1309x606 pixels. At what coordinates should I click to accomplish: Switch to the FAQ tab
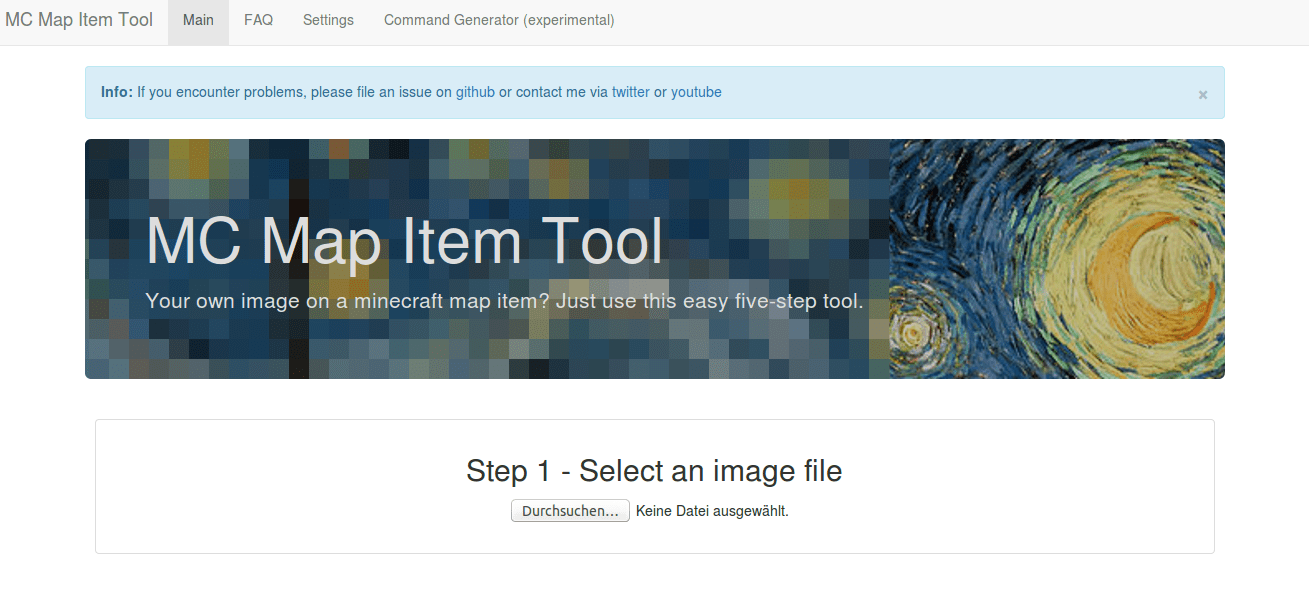[258, 21]
